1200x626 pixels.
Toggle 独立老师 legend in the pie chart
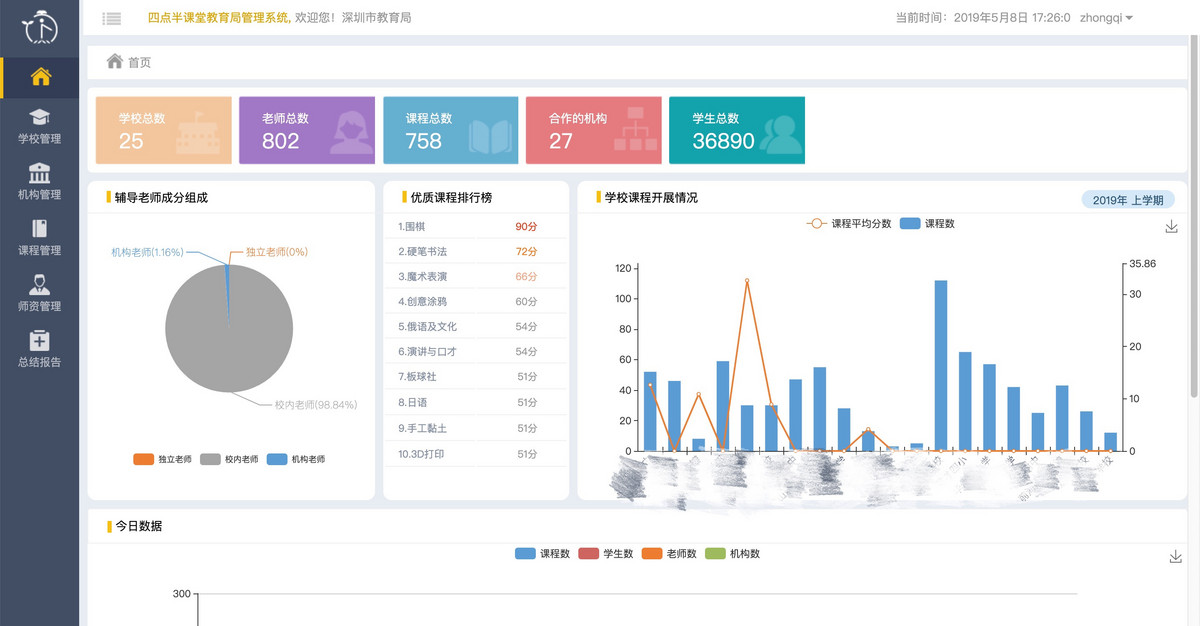(162, 459)
